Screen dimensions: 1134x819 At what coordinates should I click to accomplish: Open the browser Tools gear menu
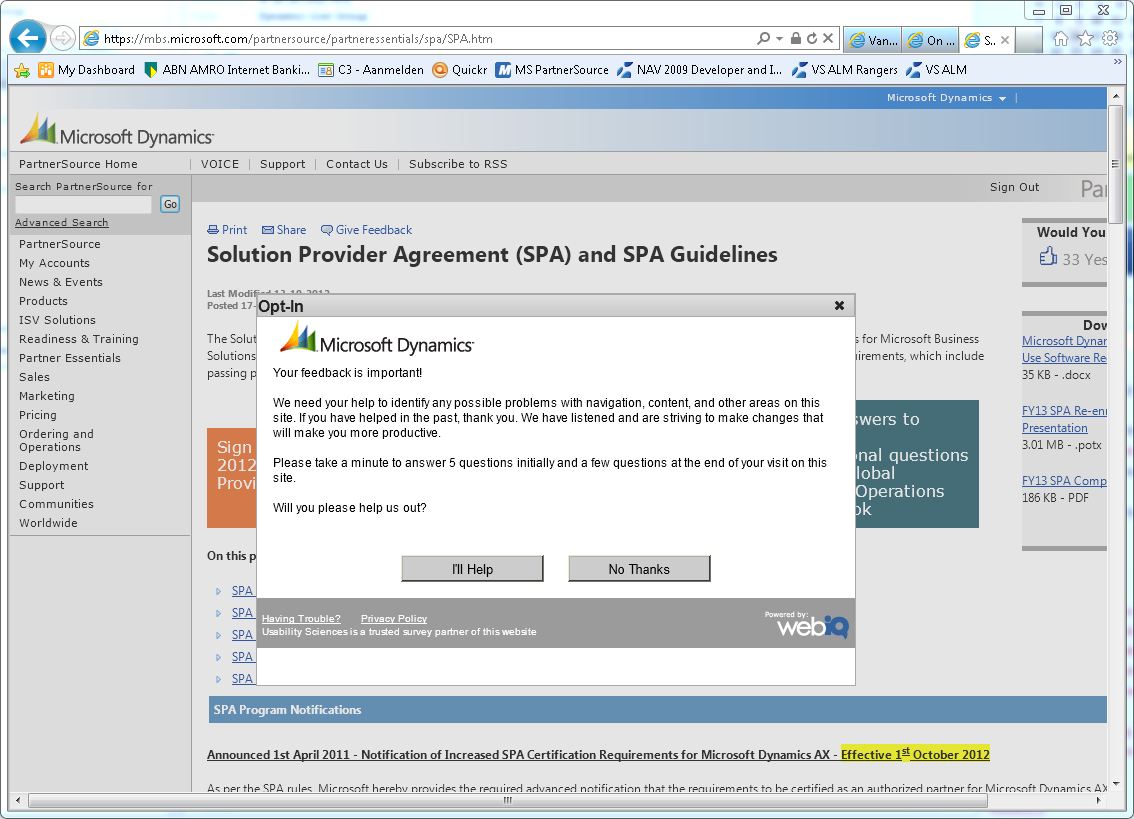(x=1110, y=39)
